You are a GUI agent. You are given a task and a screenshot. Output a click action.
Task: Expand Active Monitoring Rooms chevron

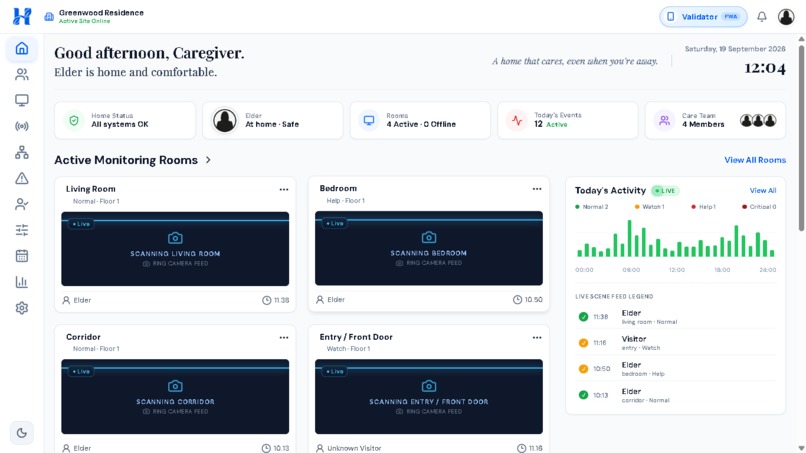tap(208, 160)
